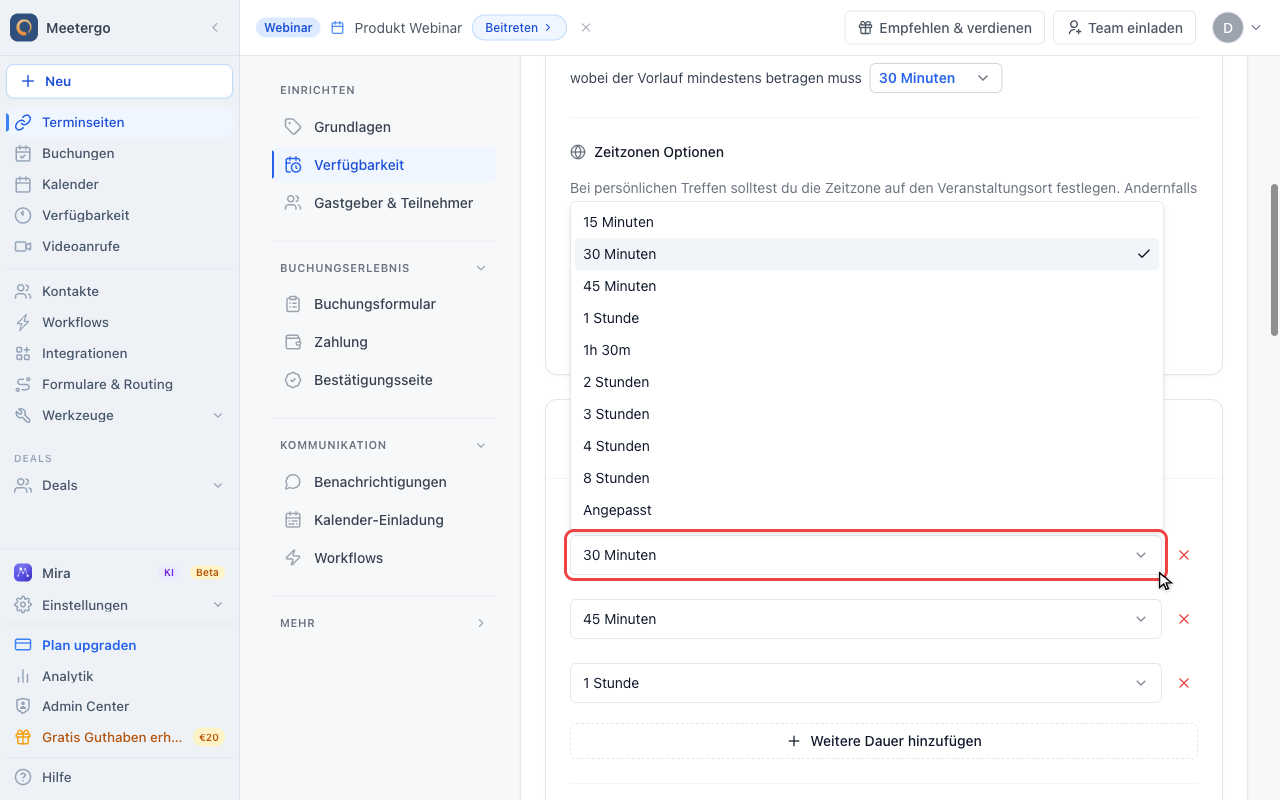Remove the 30 Minuten duration with red X
The width and height of the screenshot is (1280, 800).
(x=1184, y=555)
